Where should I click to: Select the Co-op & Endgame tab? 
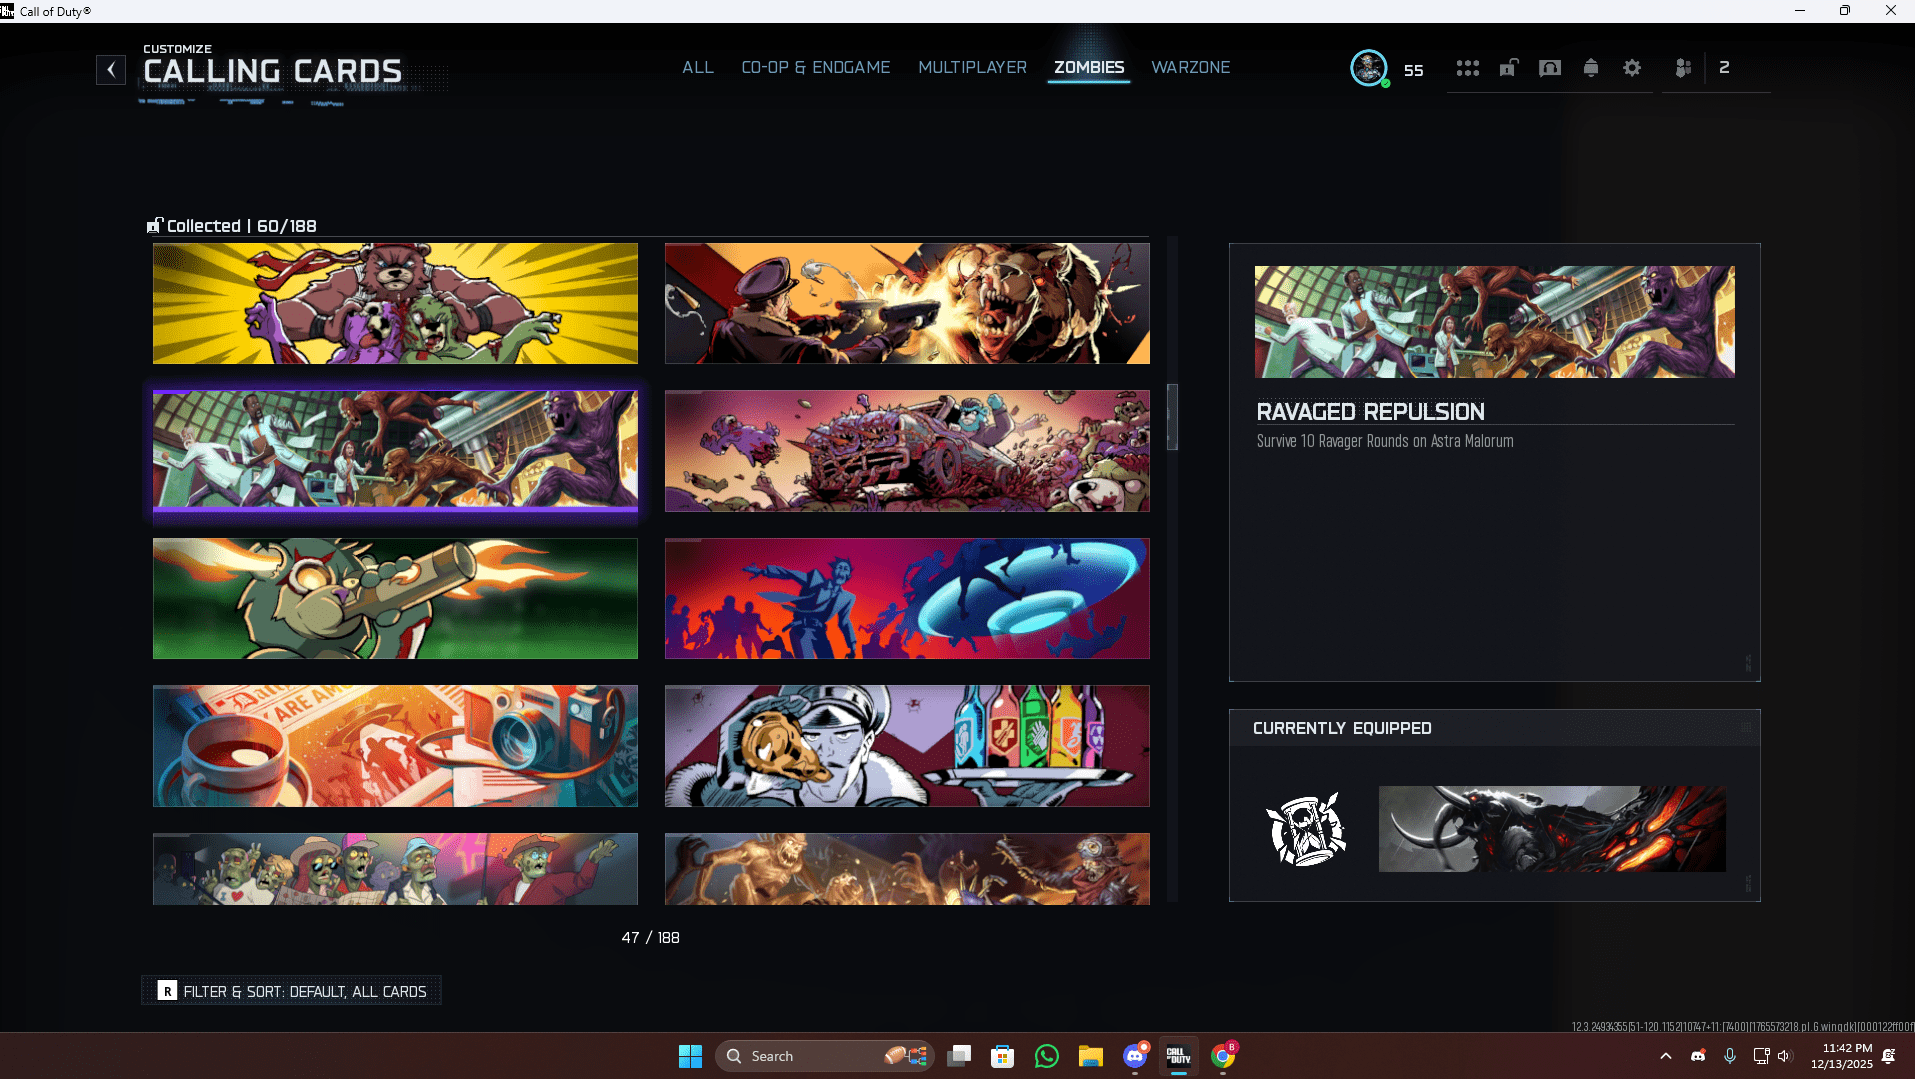click(x=815, y=68)
